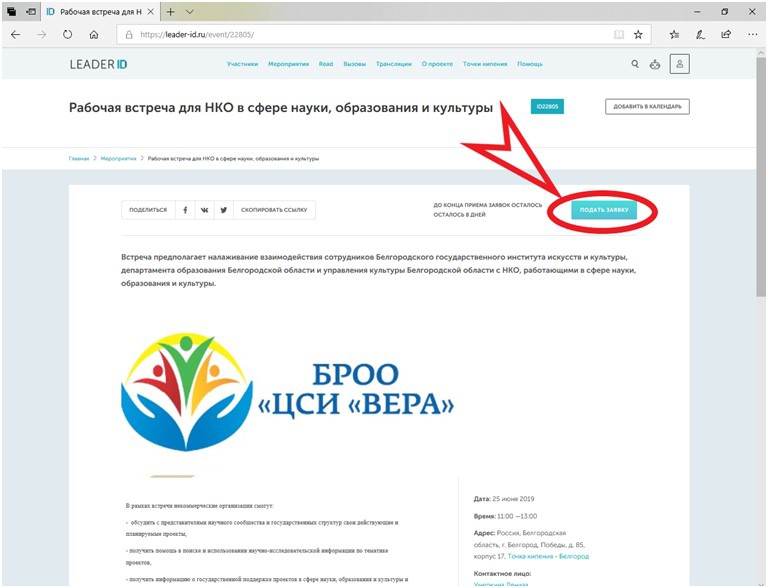Add page to favorites star icon
This screenshot has width=768, height=588.
click(638, 34)
